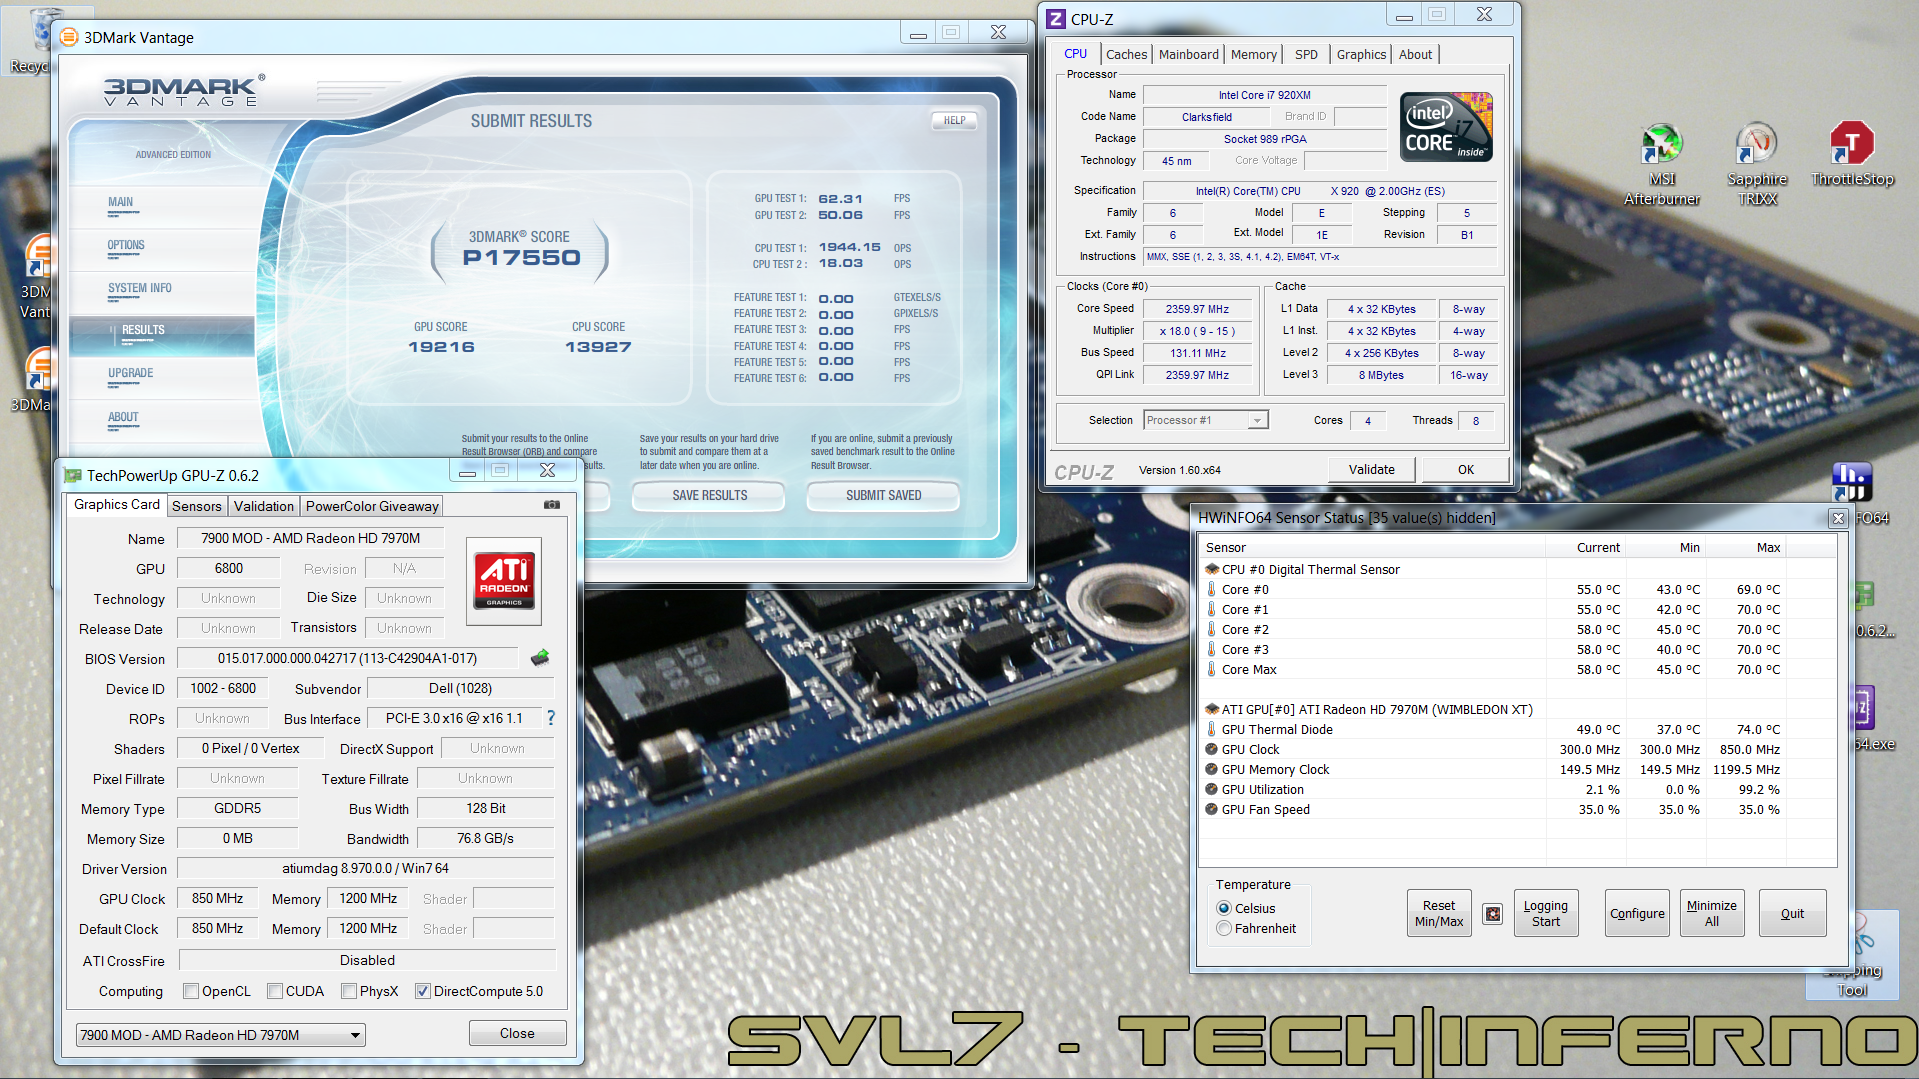Click GPU Fan Speed sensor icon
The image size is (1919, 1079).
click(1212, 810)
